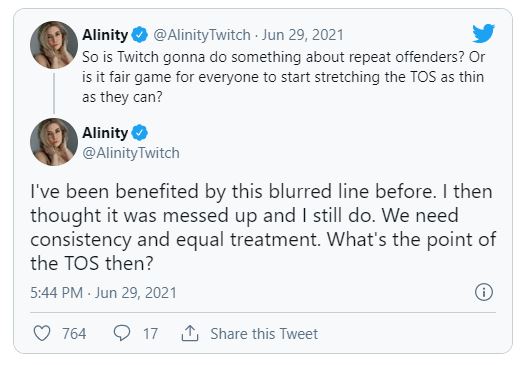
Task: Open second Alinity profile avatar
Action: [x=54, y=142]
